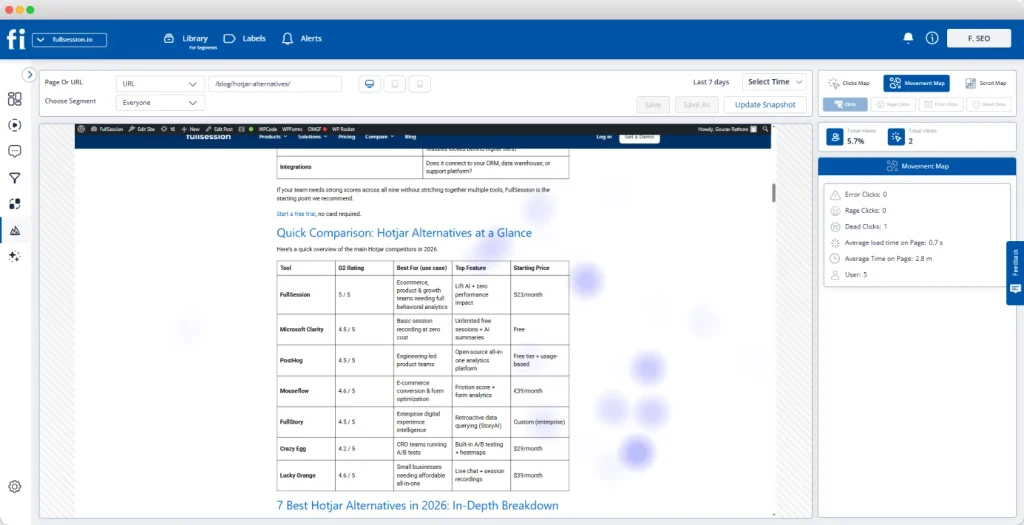The height and width of the screenshot is (525, 1024).
Task: Toggle the Rage Clicks filter
Action: (893, 104)
